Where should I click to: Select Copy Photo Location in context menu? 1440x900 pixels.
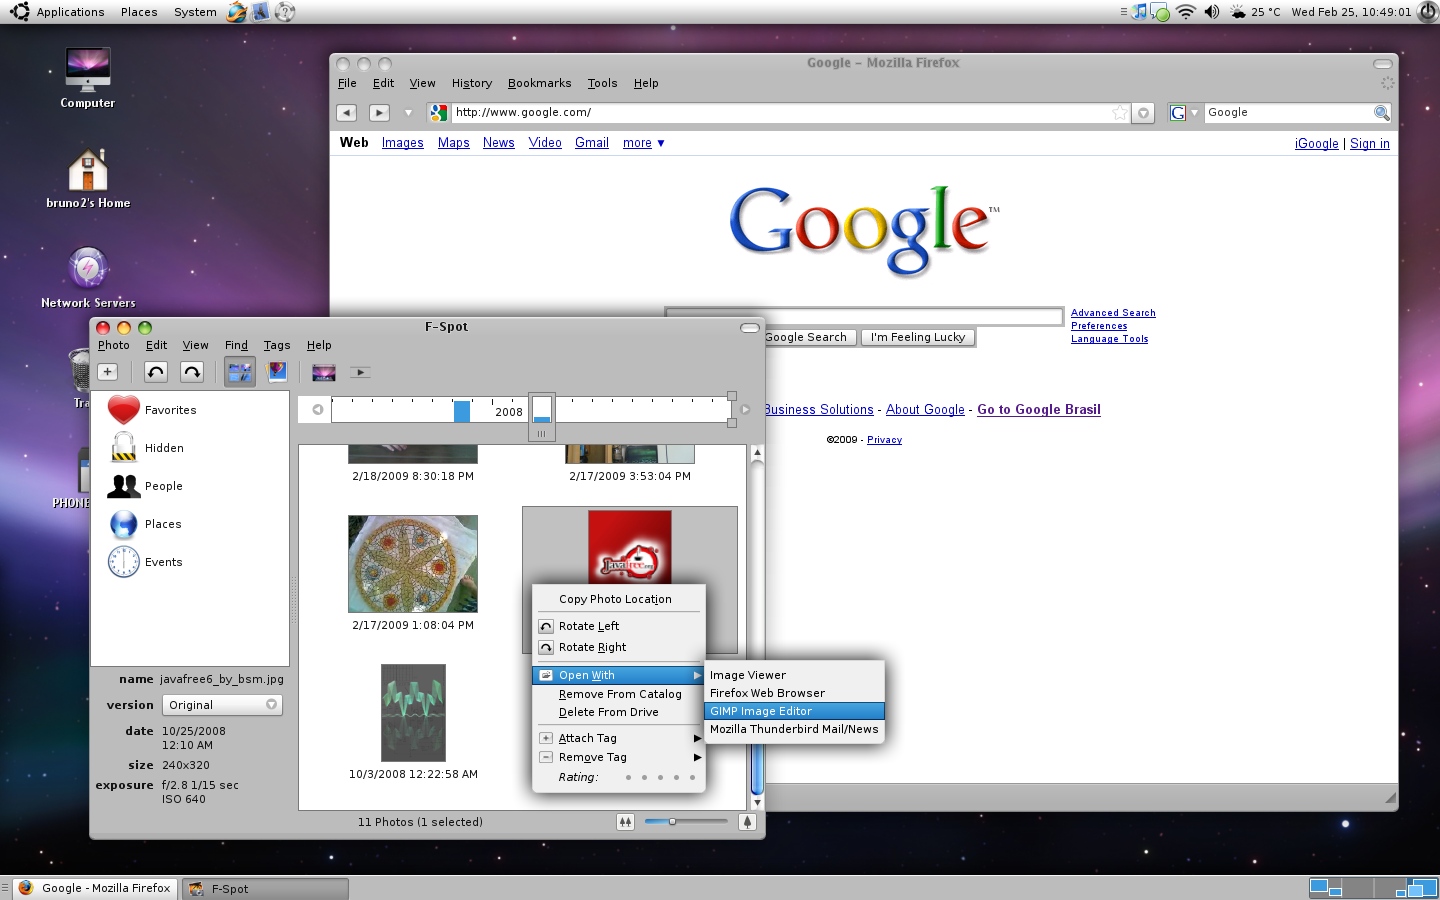click(x=618, y=599)
